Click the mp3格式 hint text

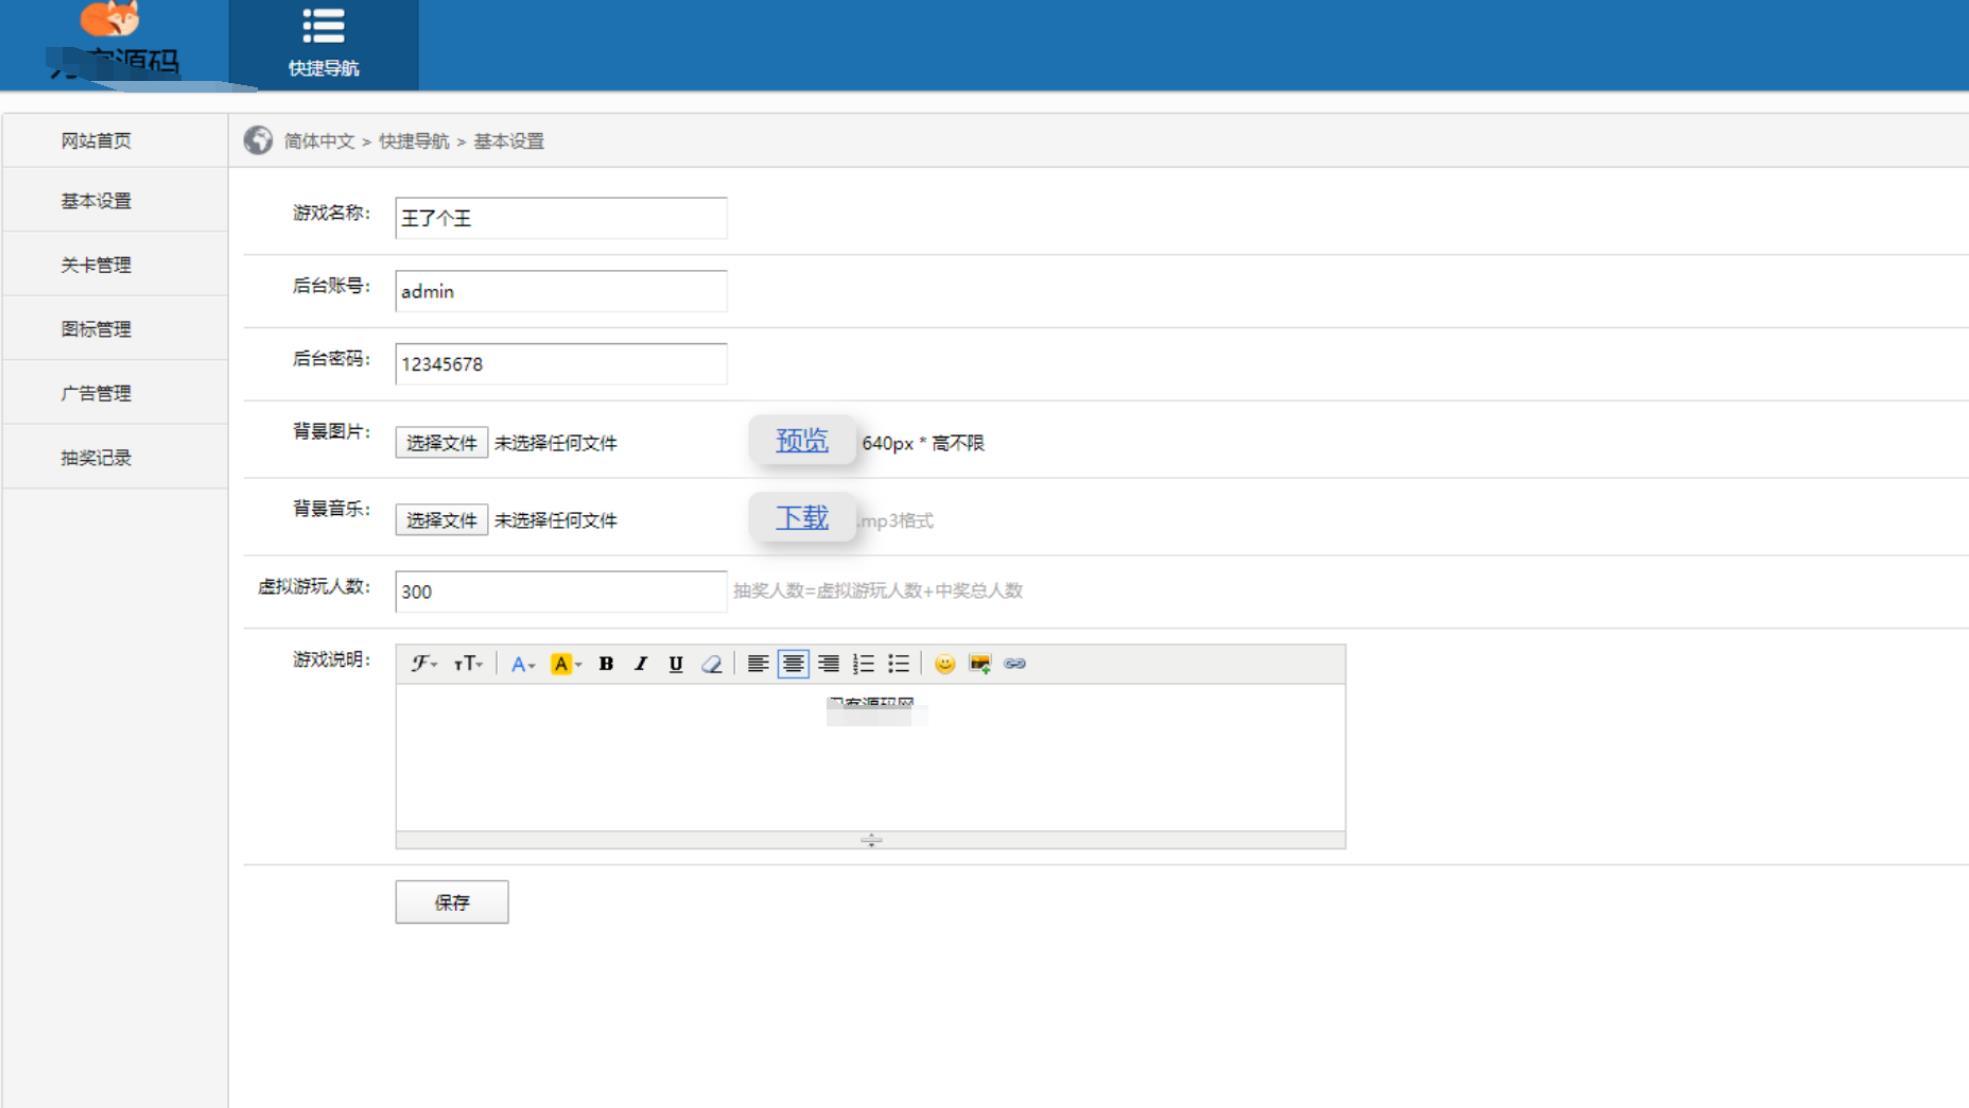tap(895, 520)
